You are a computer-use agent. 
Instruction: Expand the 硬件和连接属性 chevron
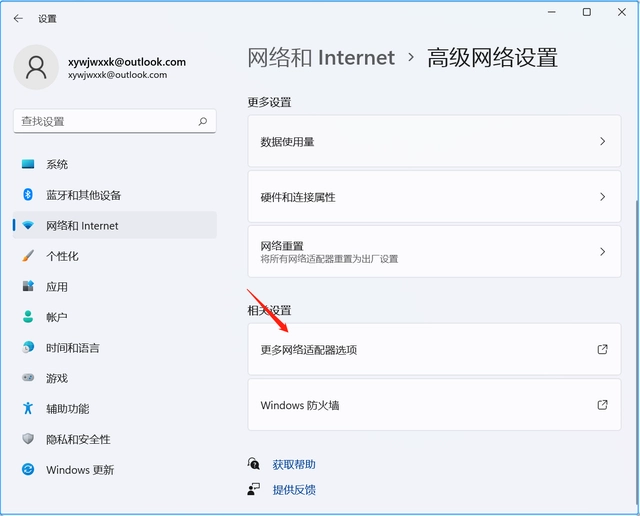(602, 197)
